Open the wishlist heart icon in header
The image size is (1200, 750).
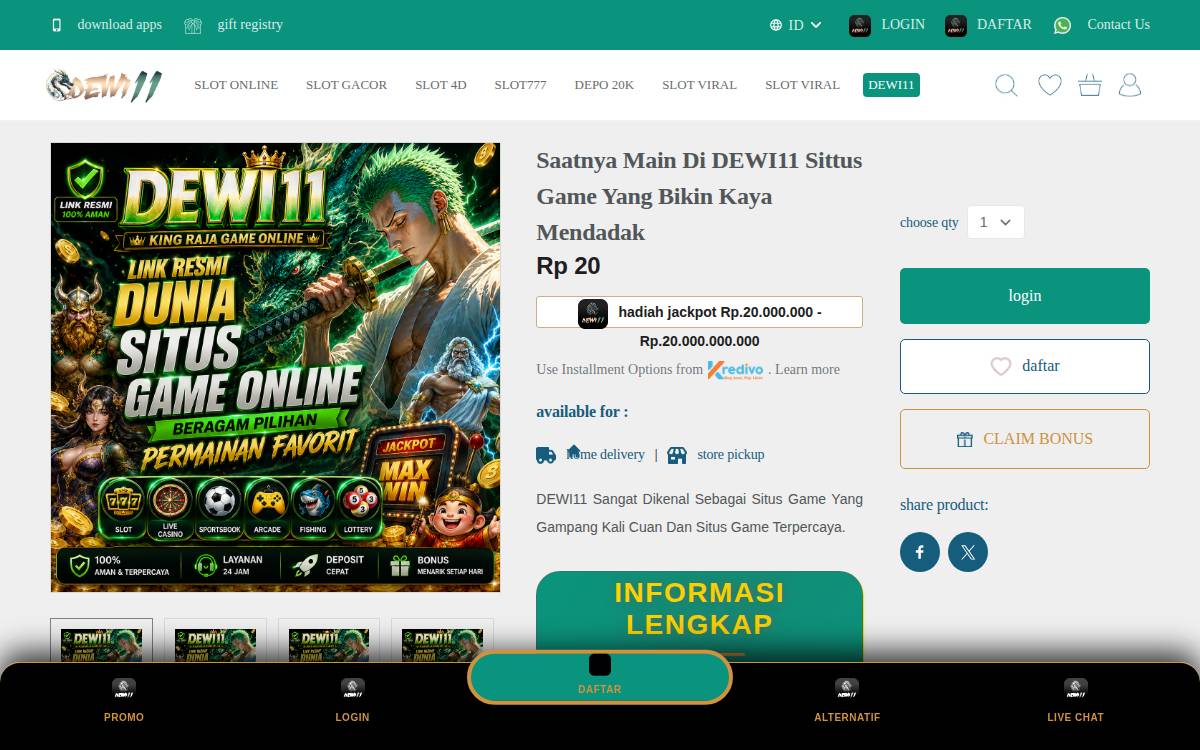point(1049,86)
